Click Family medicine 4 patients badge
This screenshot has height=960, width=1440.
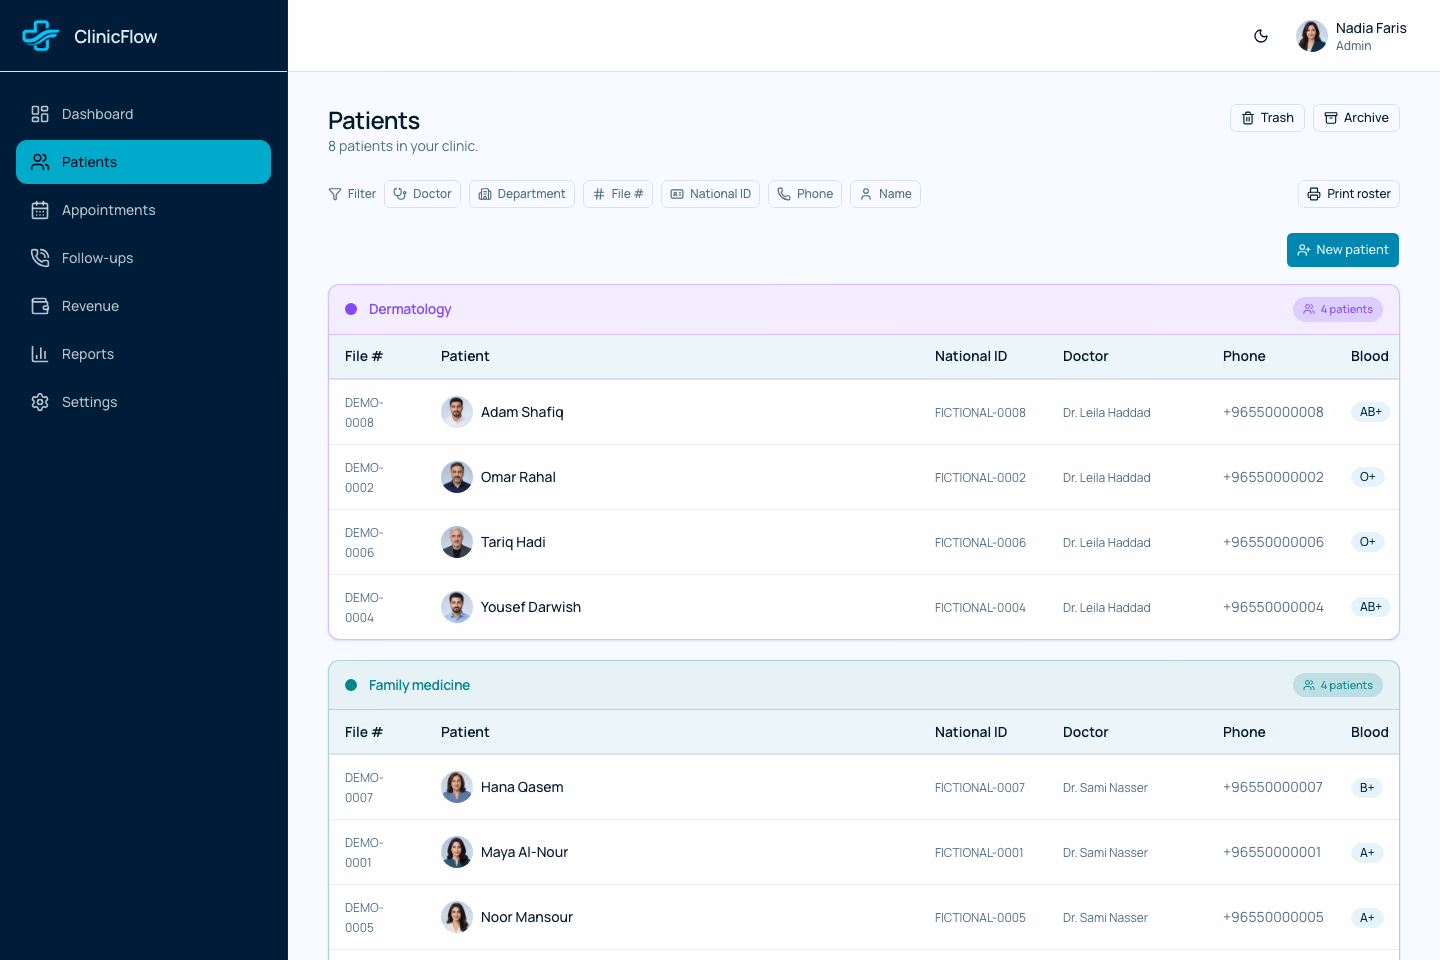1338,685
